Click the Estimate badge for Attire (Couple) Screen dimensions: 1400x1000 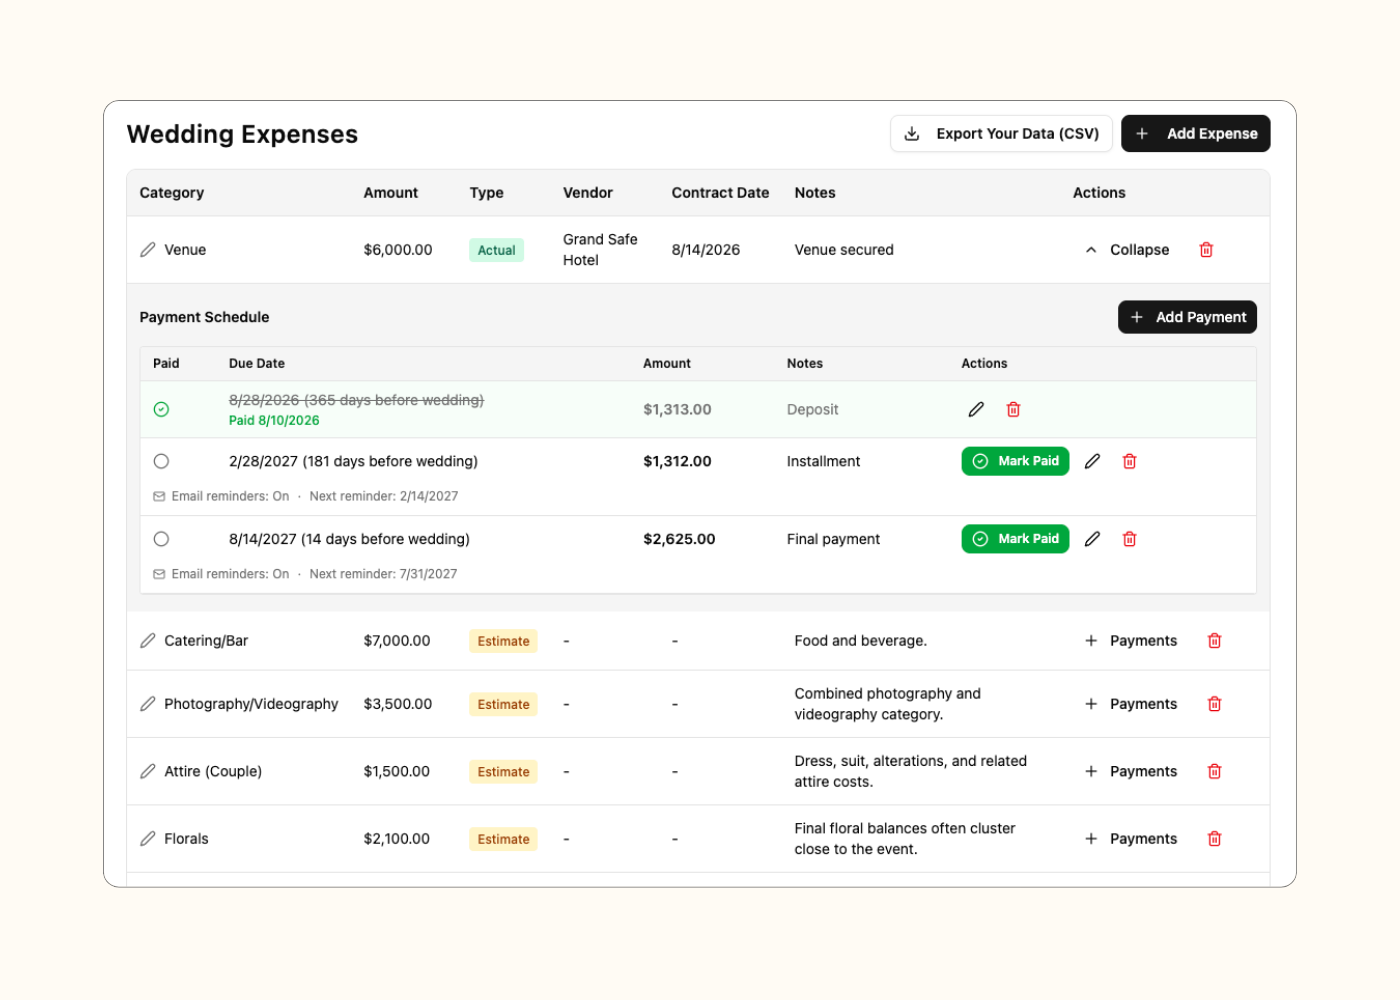pyautogui.click(x=503, y=771)
